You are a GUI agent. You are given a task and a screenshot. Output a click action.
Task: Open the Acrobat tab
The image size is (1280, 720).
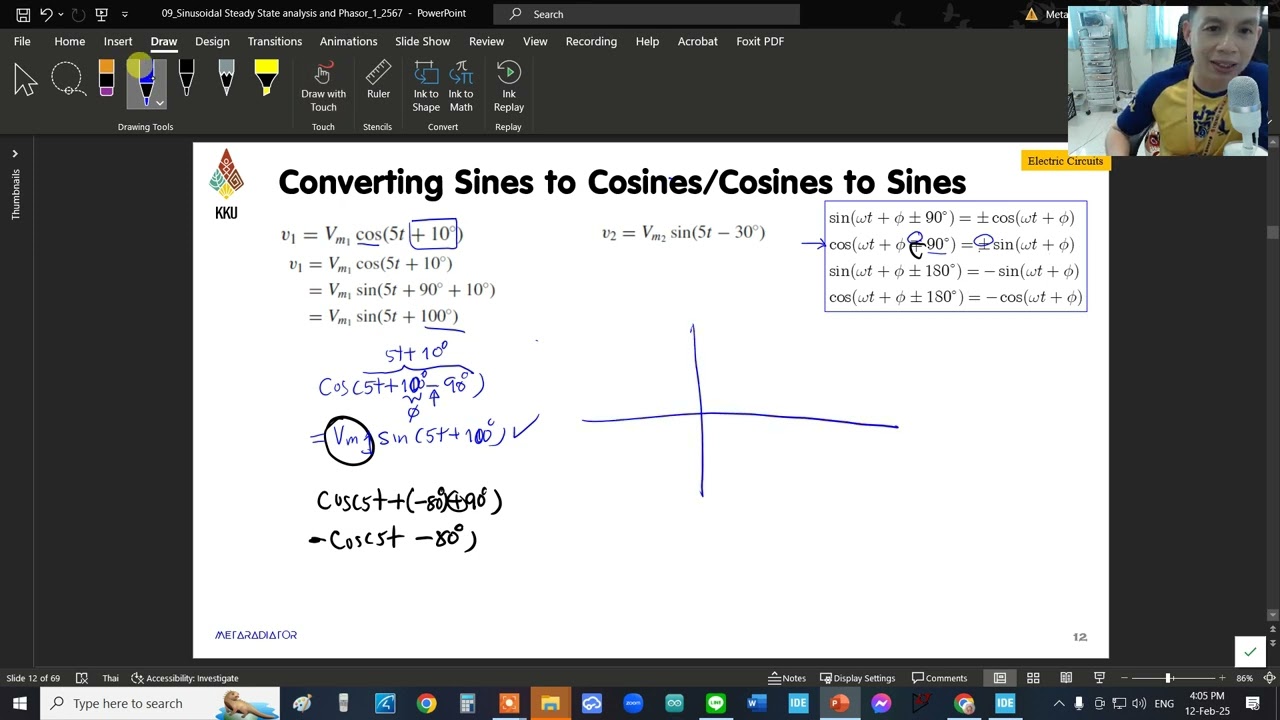[697, 41]
